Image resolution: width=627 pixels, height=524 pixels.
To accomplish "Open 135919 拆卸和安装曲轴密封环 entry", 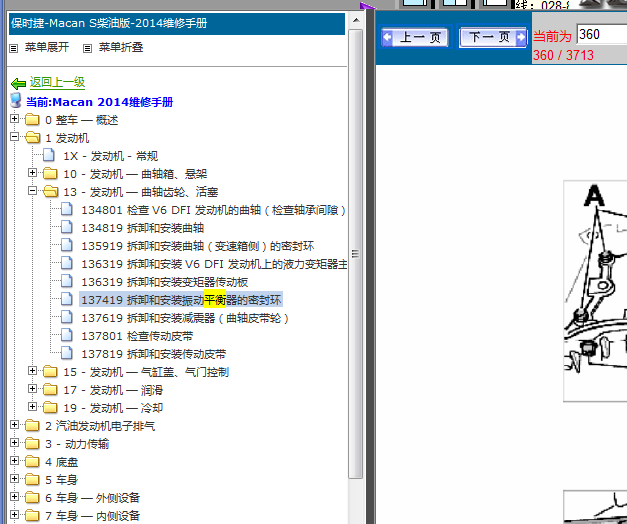I will point(198,246).
